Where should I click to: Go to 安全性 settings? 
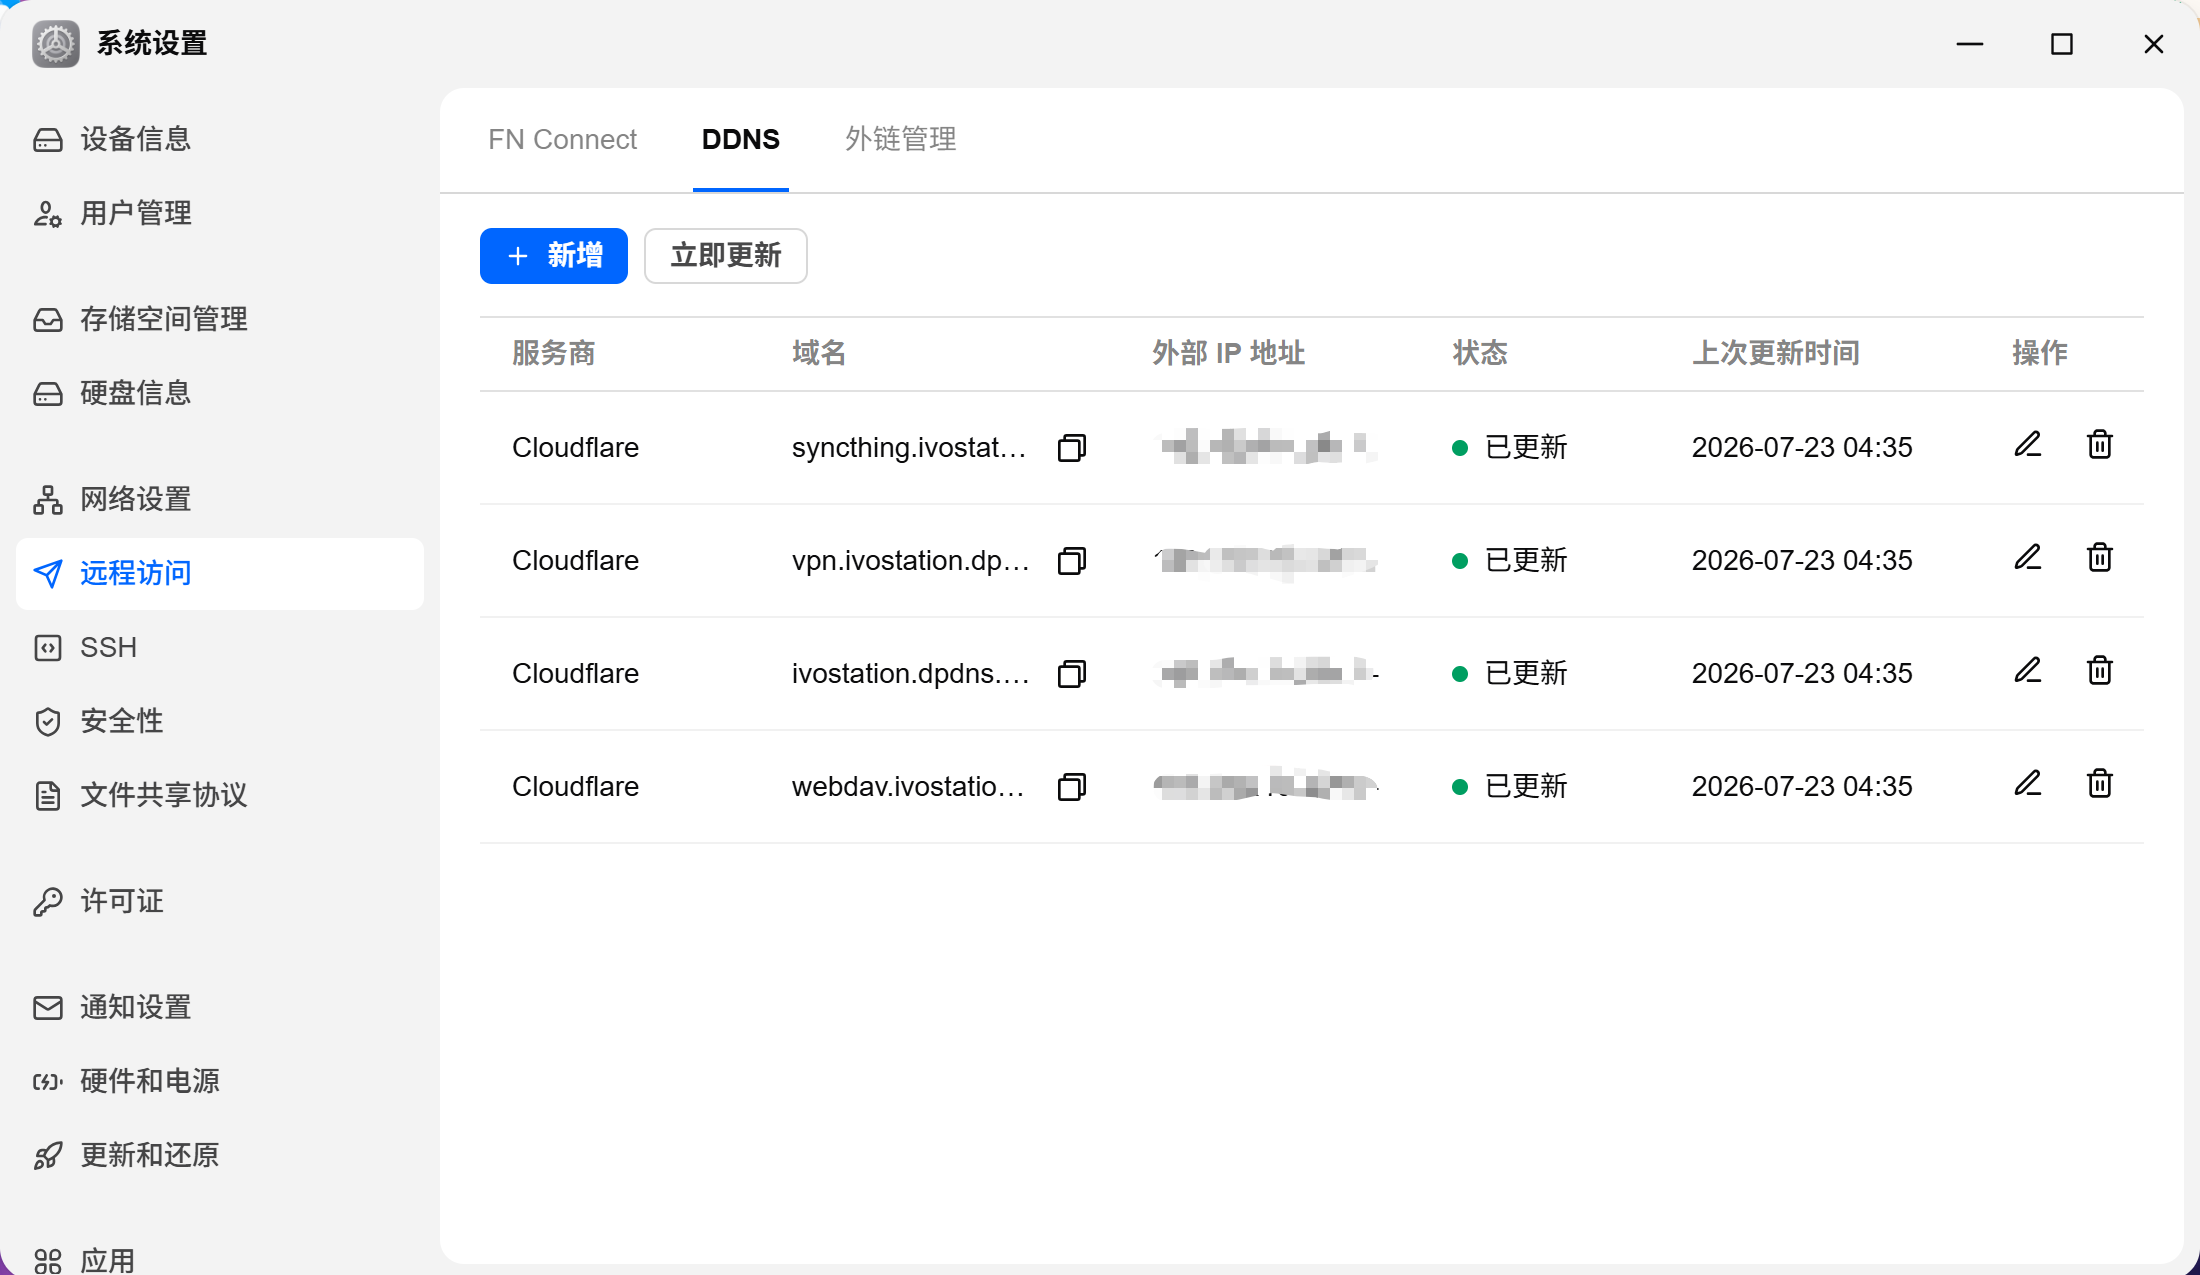tap(220, 721)
